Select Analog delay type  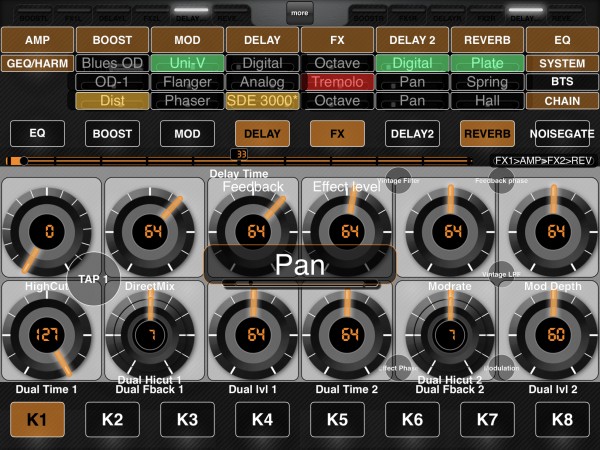point(262,82)
